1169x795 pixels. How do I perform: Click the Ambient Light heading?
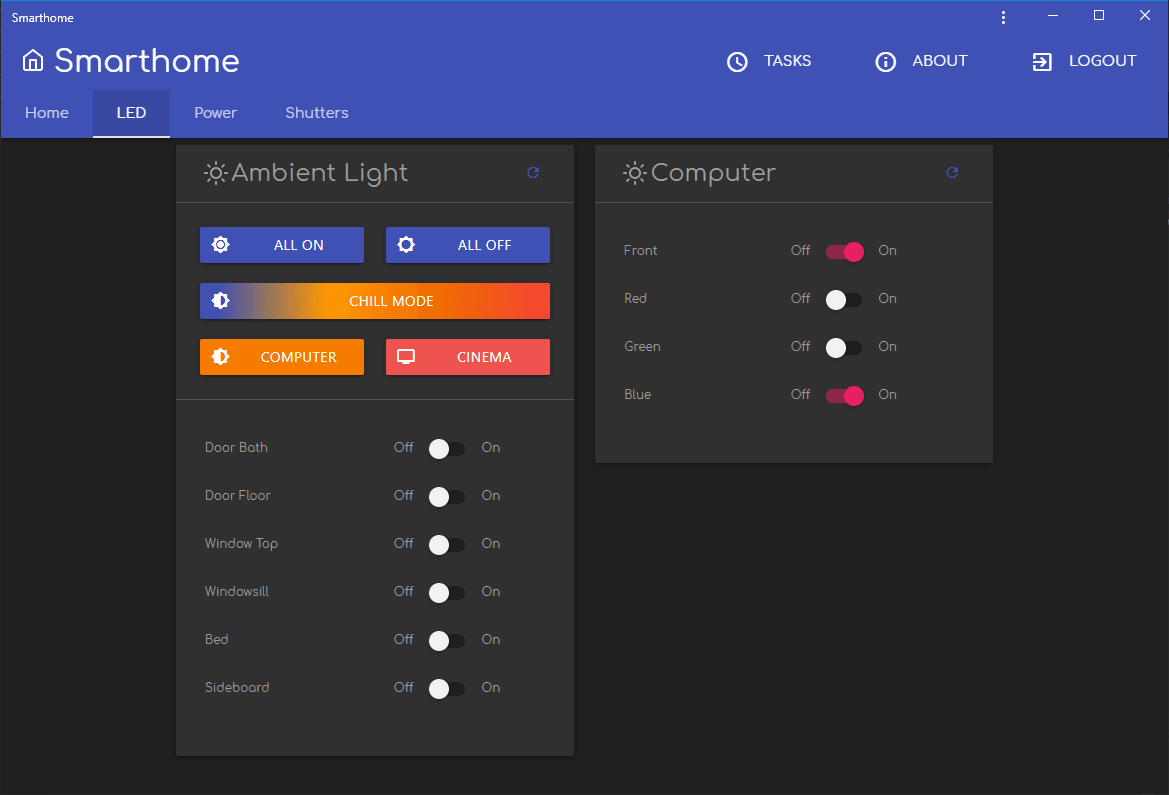click(320, 173)
